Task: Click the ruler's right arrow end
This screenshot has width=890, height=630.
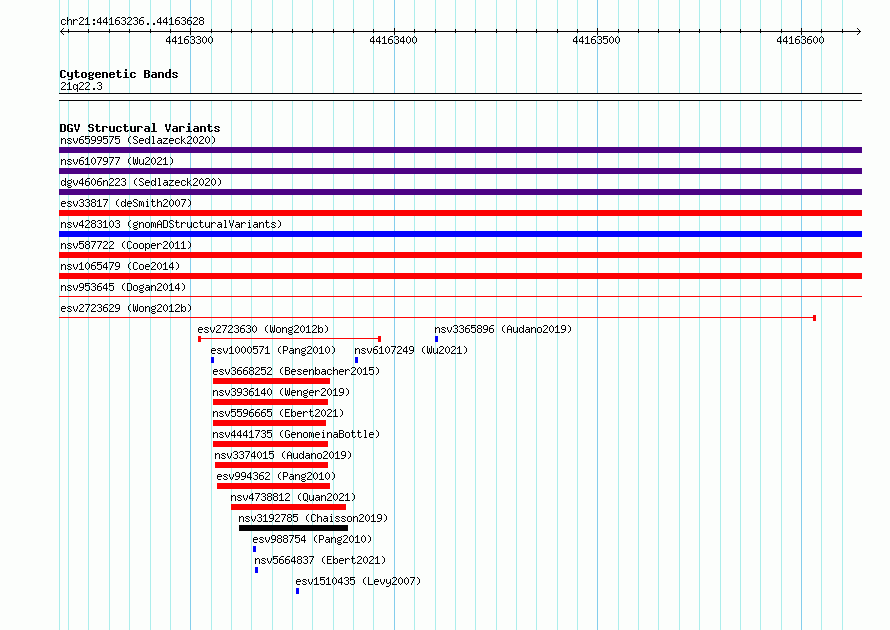Action: [859, 31]
